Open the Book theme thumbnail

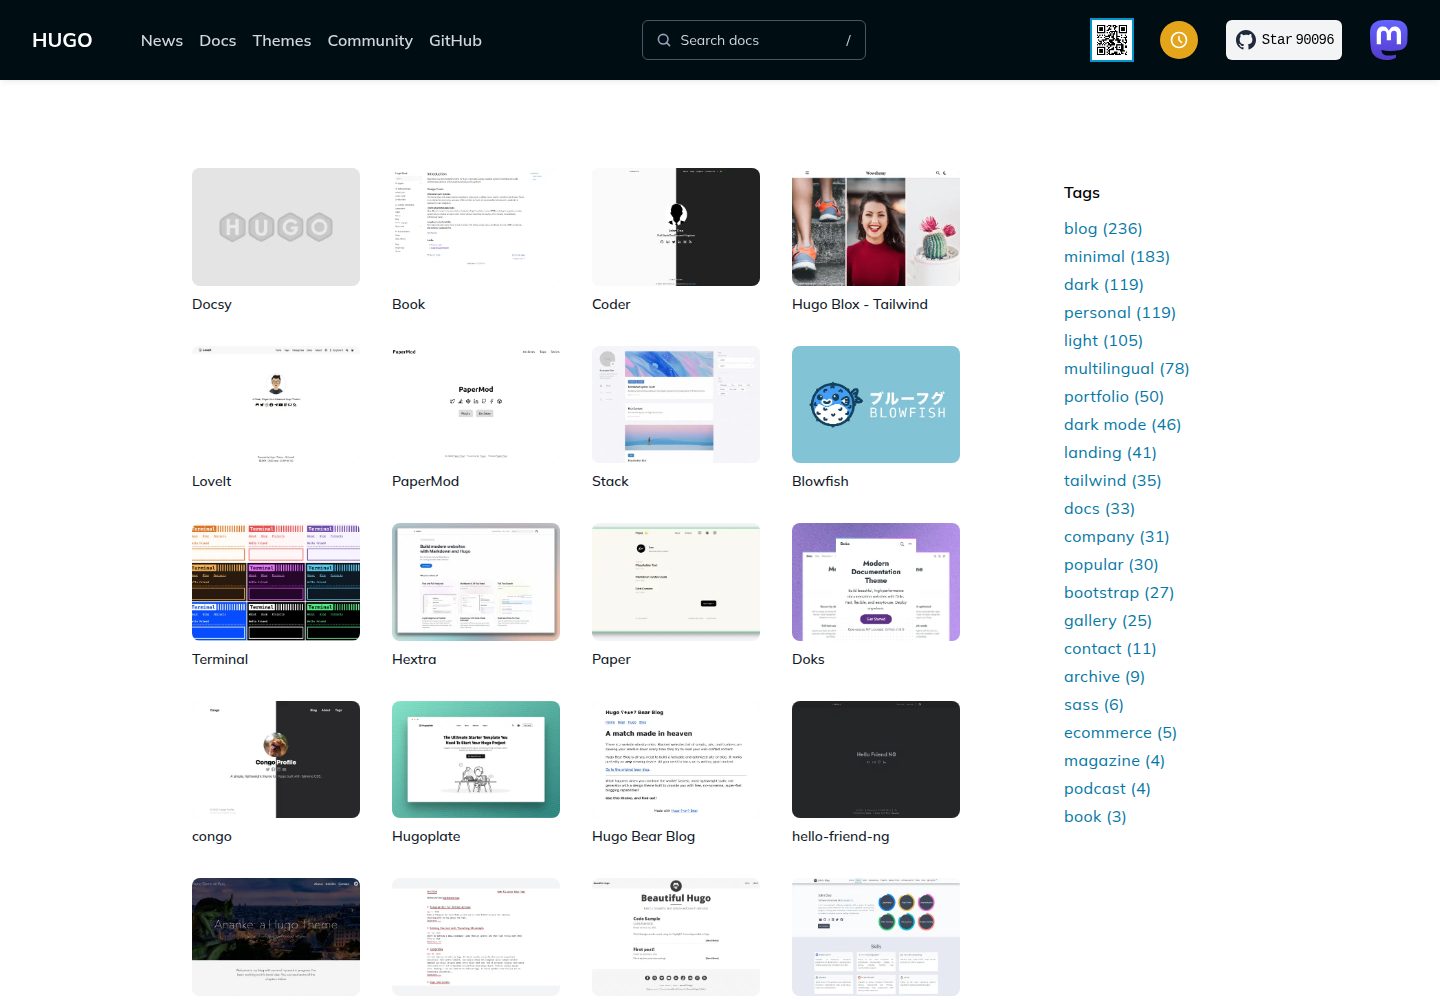(x=476, y=227)
